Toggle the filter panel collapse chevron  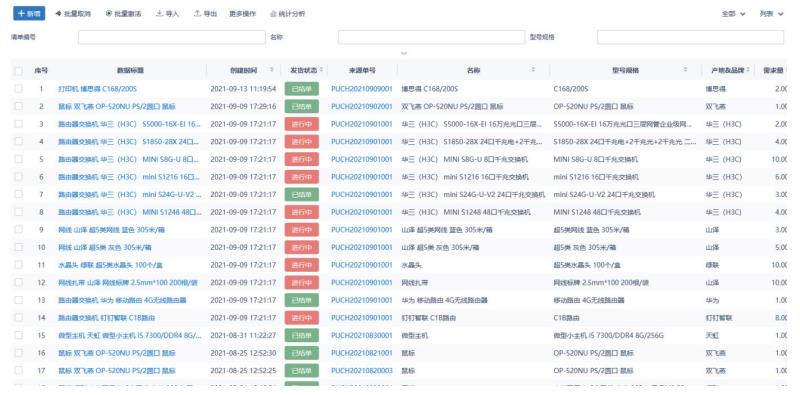point(404,53)
